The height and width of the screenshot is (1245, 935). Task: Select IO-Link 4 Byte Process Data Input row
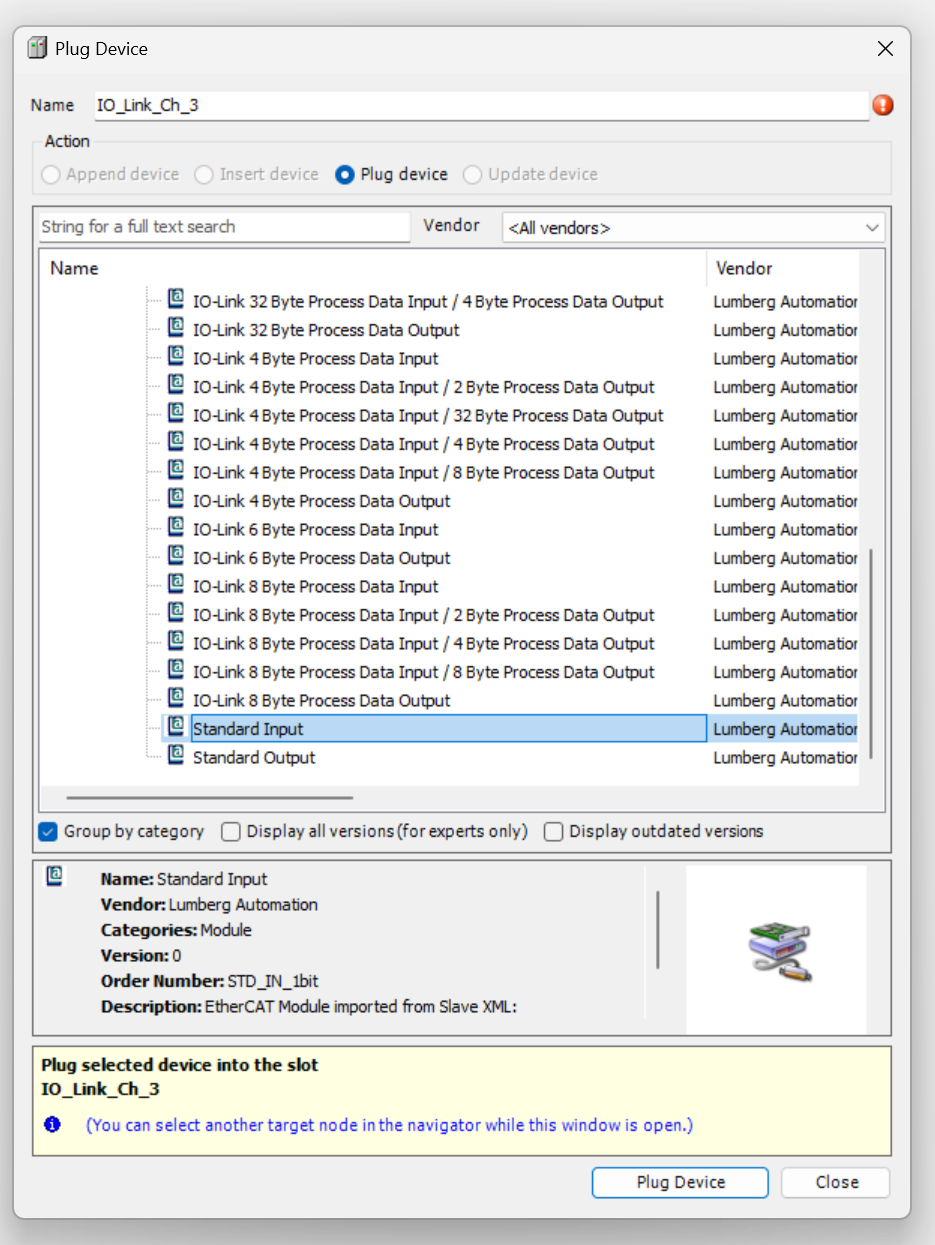[315, 359]
